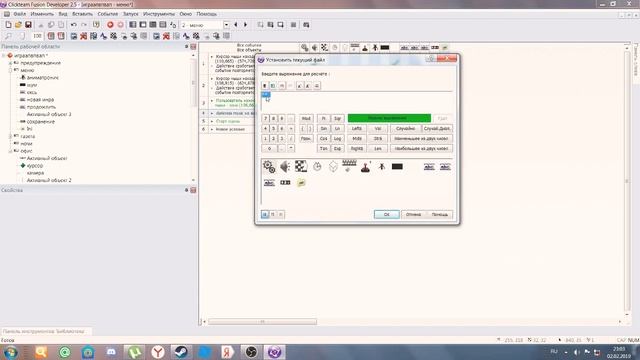Viewport: 640px width, 360px height.
Task: Select the Storyboard controls checkered icon in dialog
Action: 301,167
